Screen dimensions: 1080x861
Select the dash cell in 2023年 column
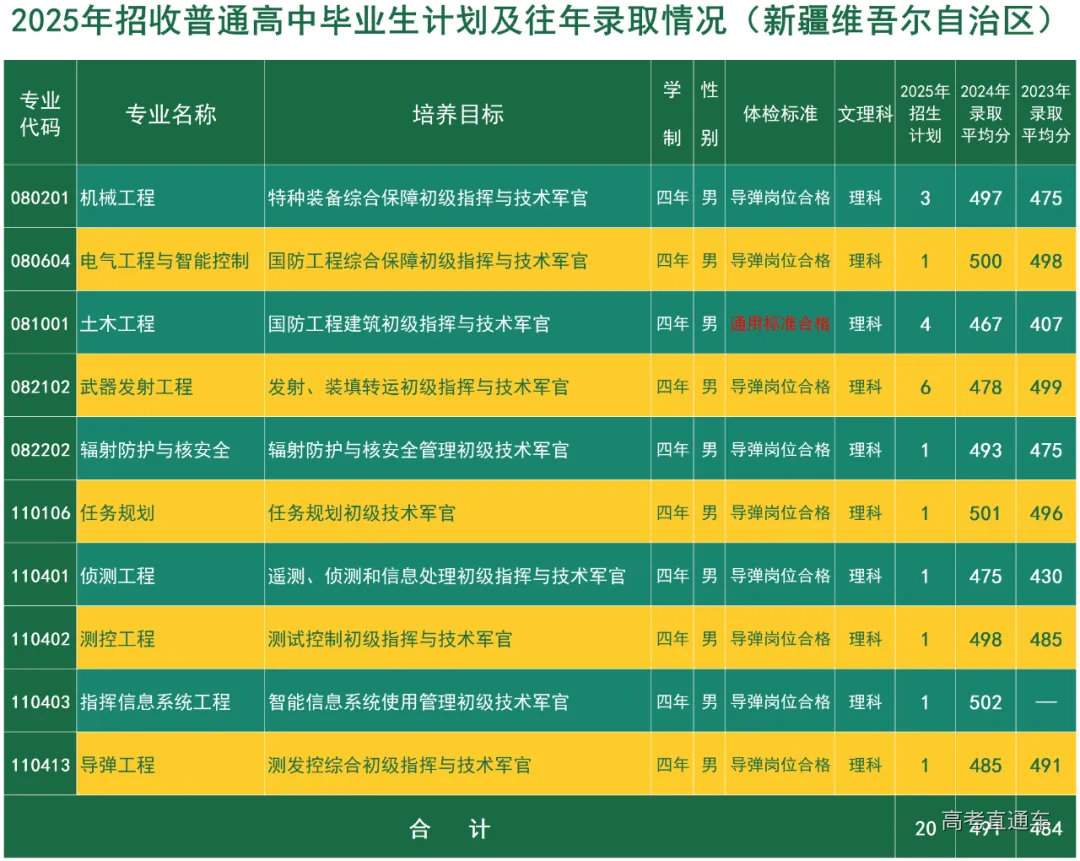[x=1046, y=703]
